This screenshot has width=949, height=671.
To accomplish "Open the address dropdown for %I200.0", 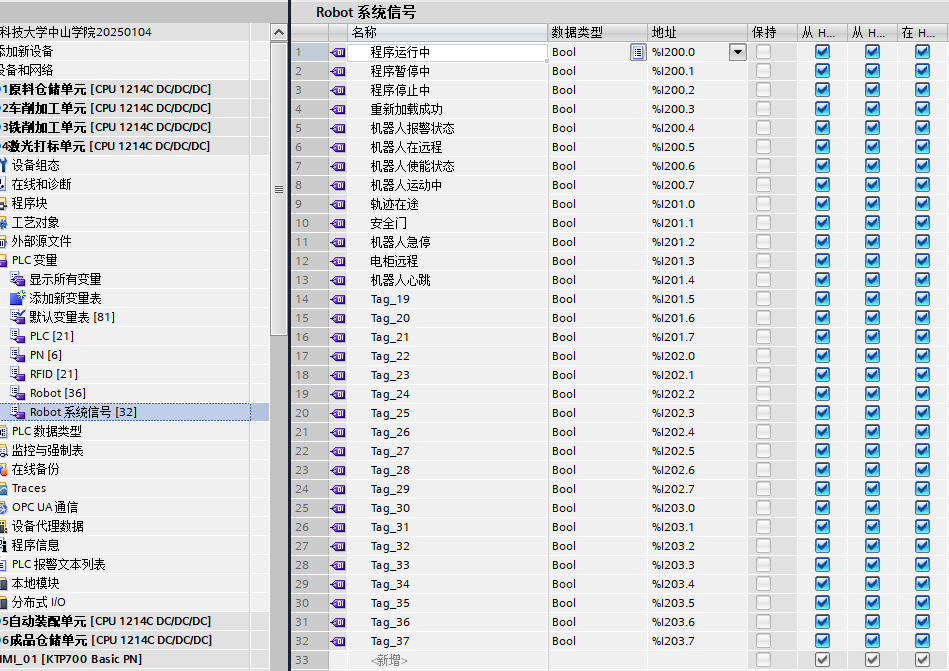I will 738,52.
